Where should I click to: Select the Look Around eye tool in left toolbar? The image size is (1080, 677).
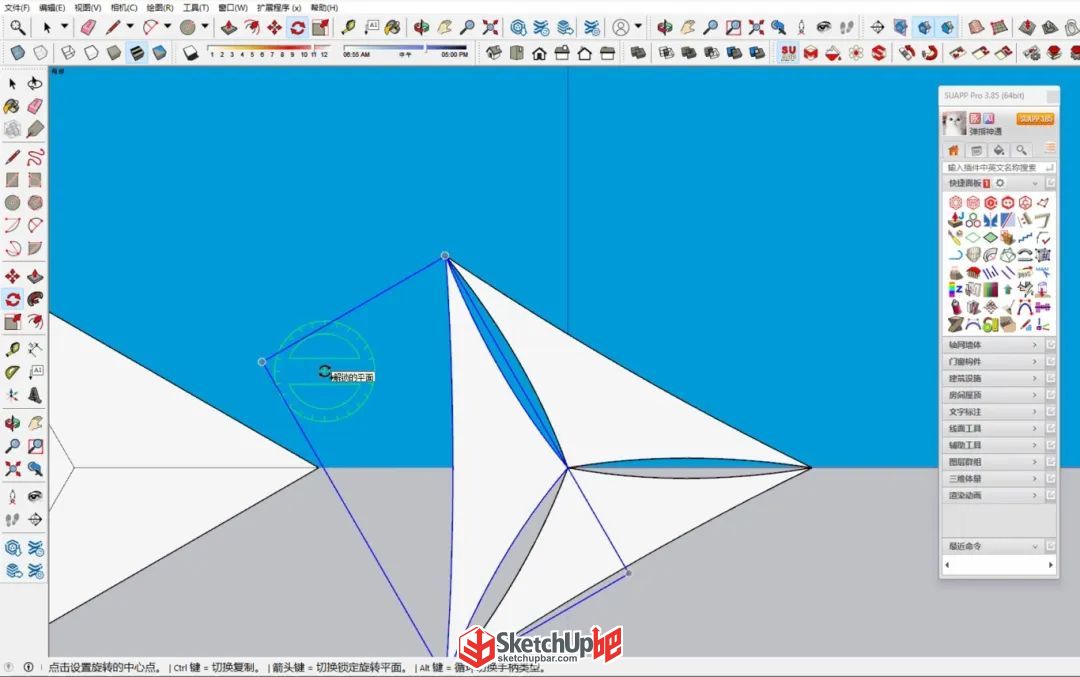click(35, 497)
